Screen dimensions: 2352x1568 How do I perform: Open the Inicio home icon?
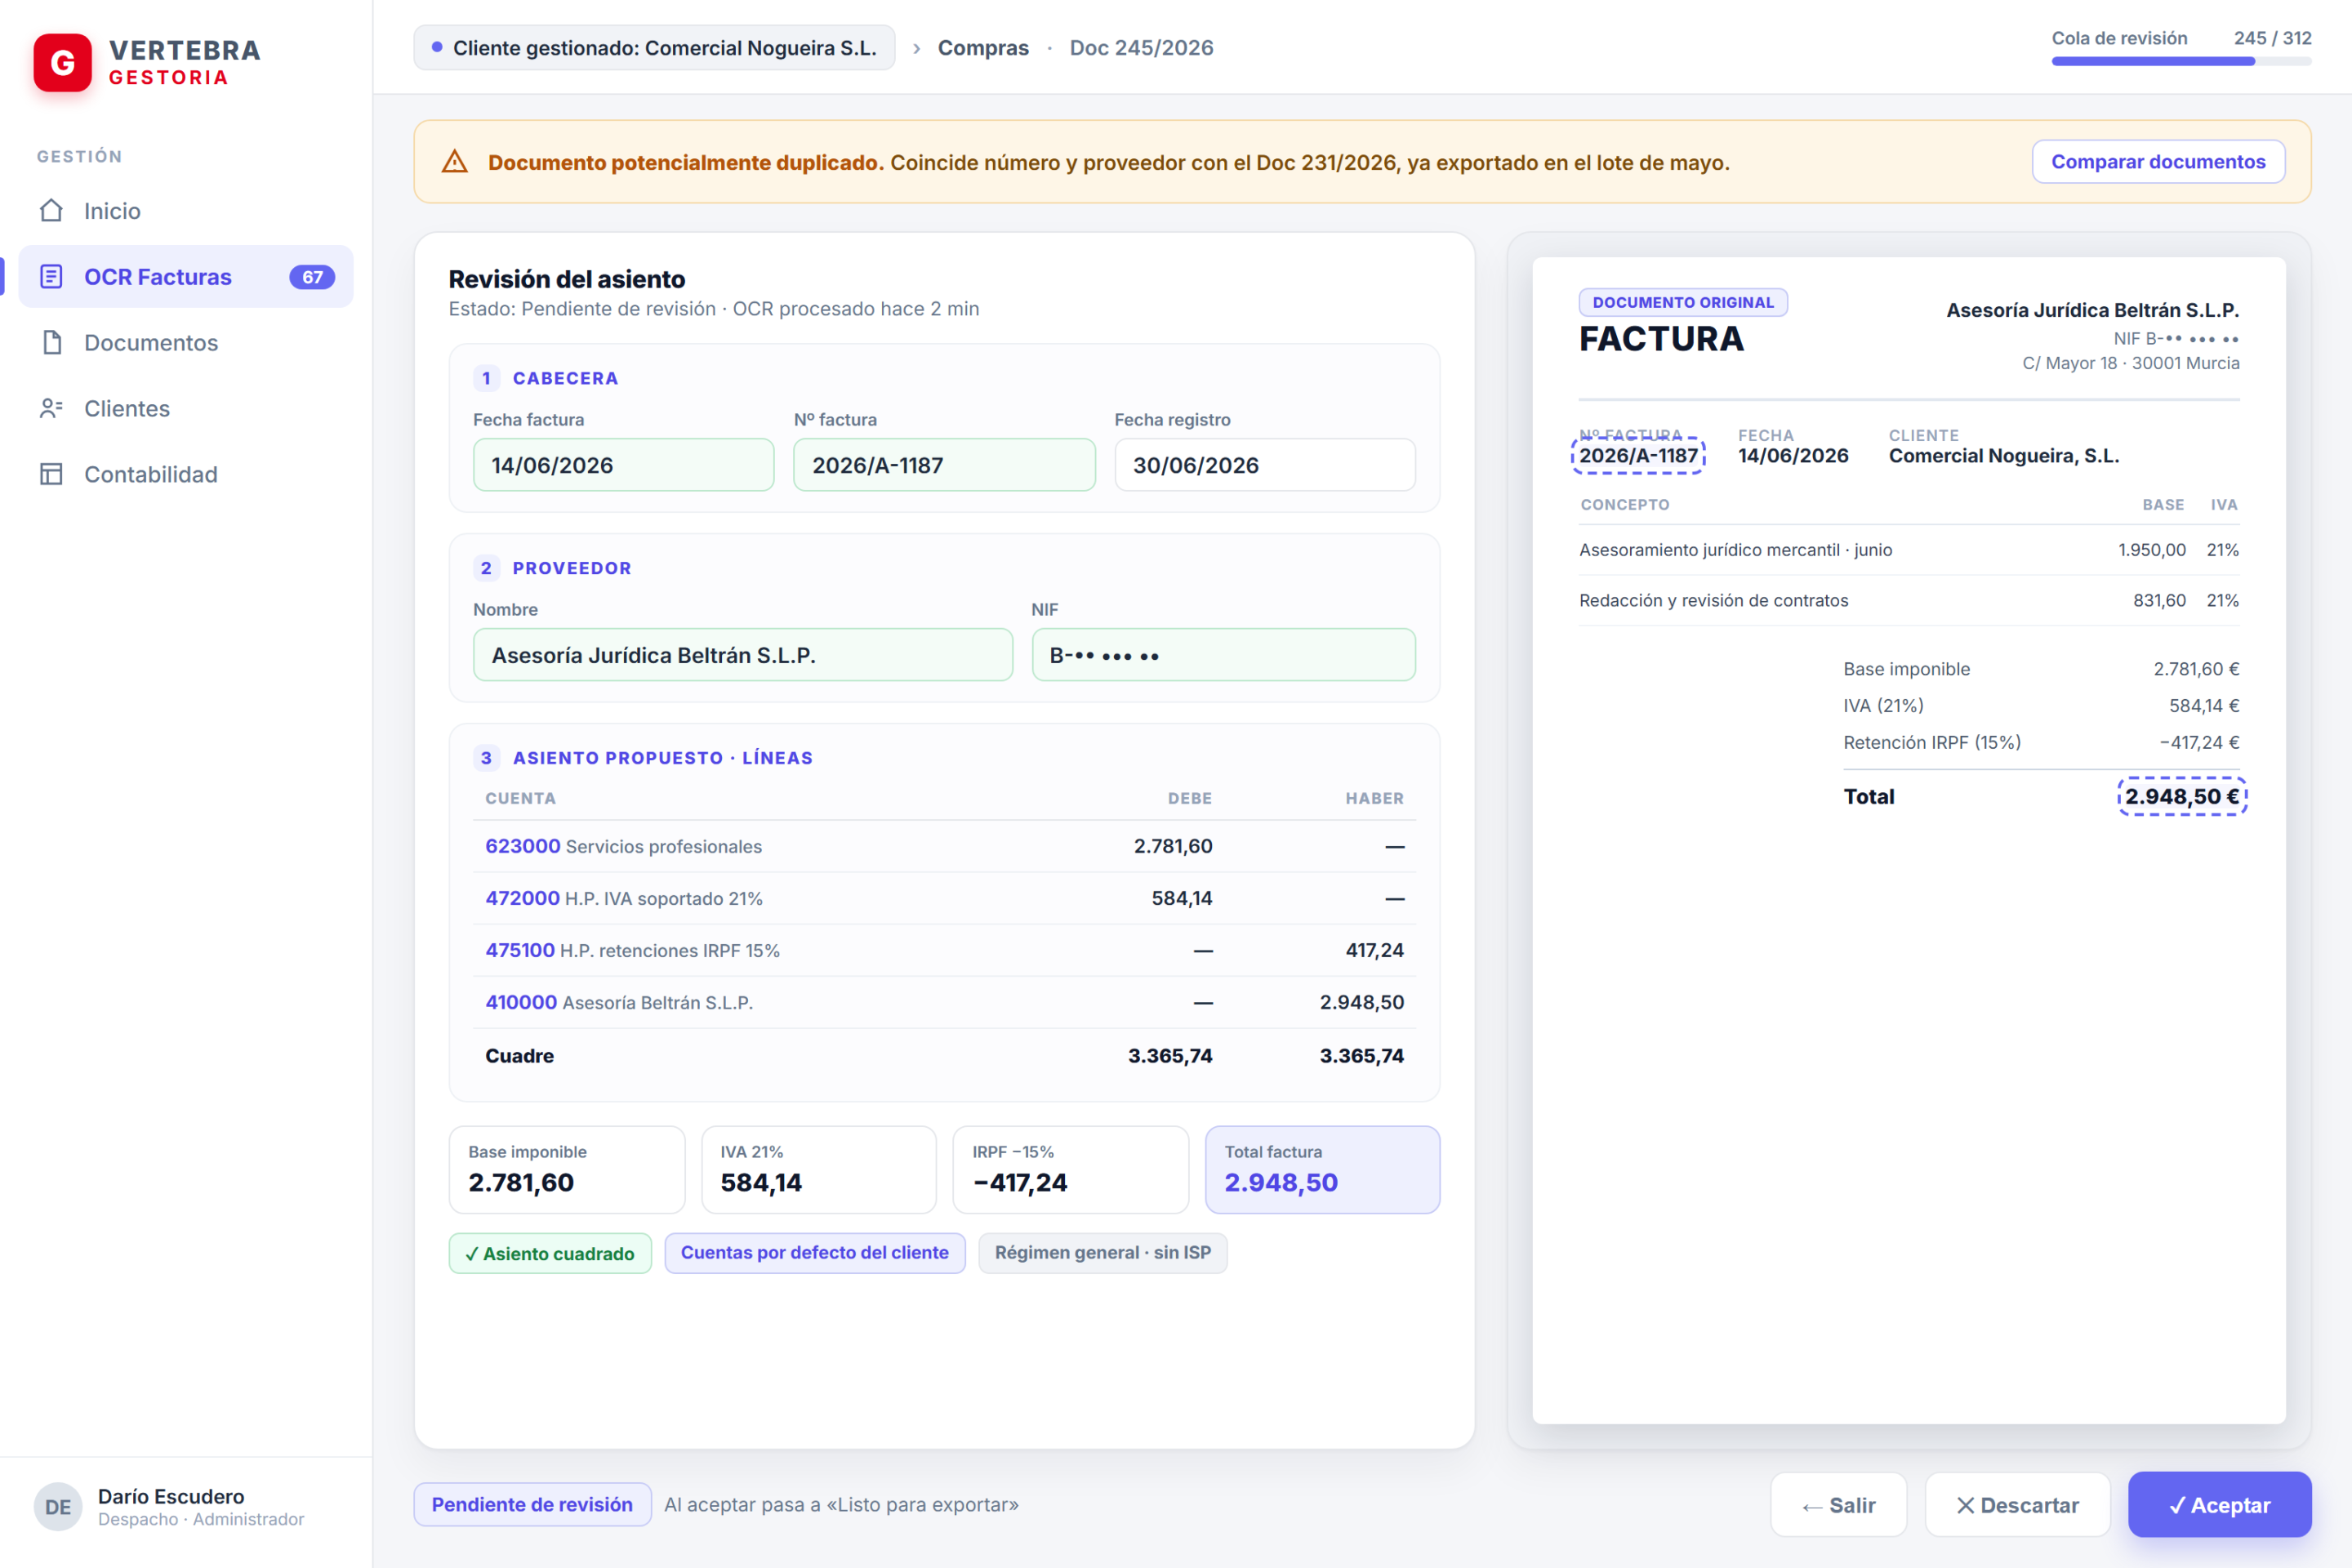(x=51, y=211)
